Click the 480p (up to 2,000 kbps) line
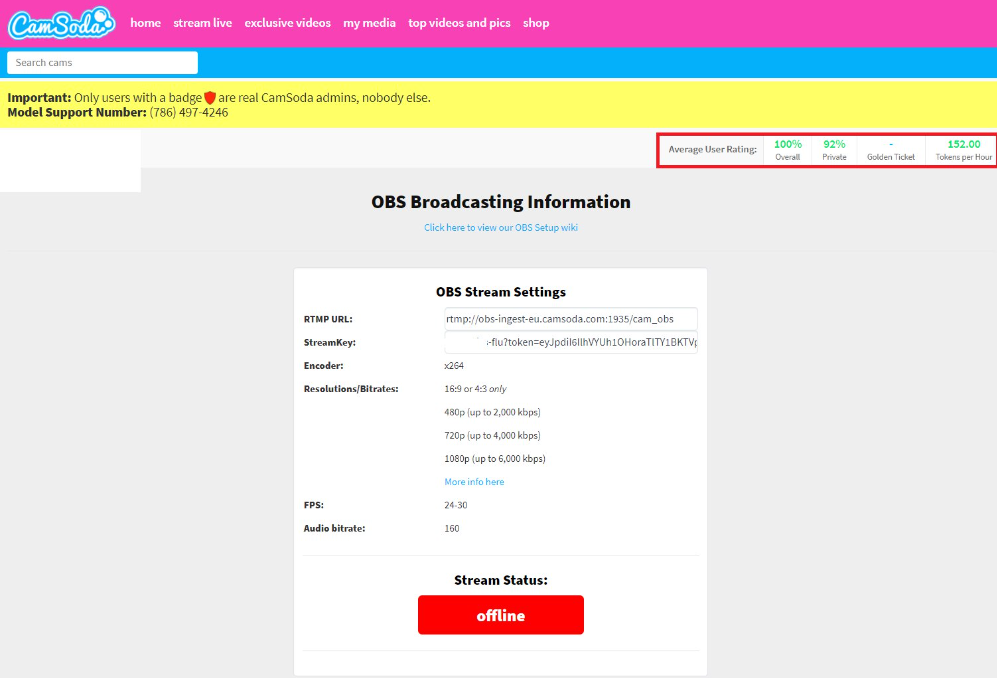 tap(492, 412)
